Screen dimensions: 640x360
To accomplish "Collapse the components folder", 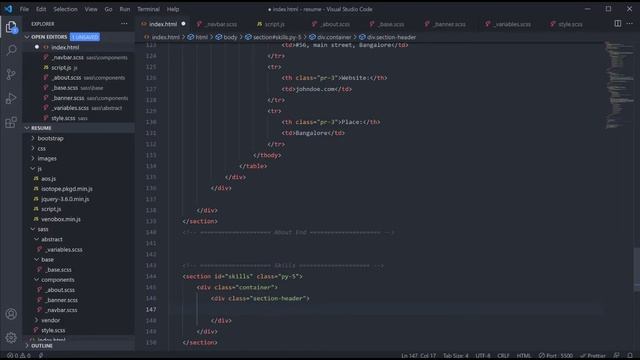I will tap(58, 280).
